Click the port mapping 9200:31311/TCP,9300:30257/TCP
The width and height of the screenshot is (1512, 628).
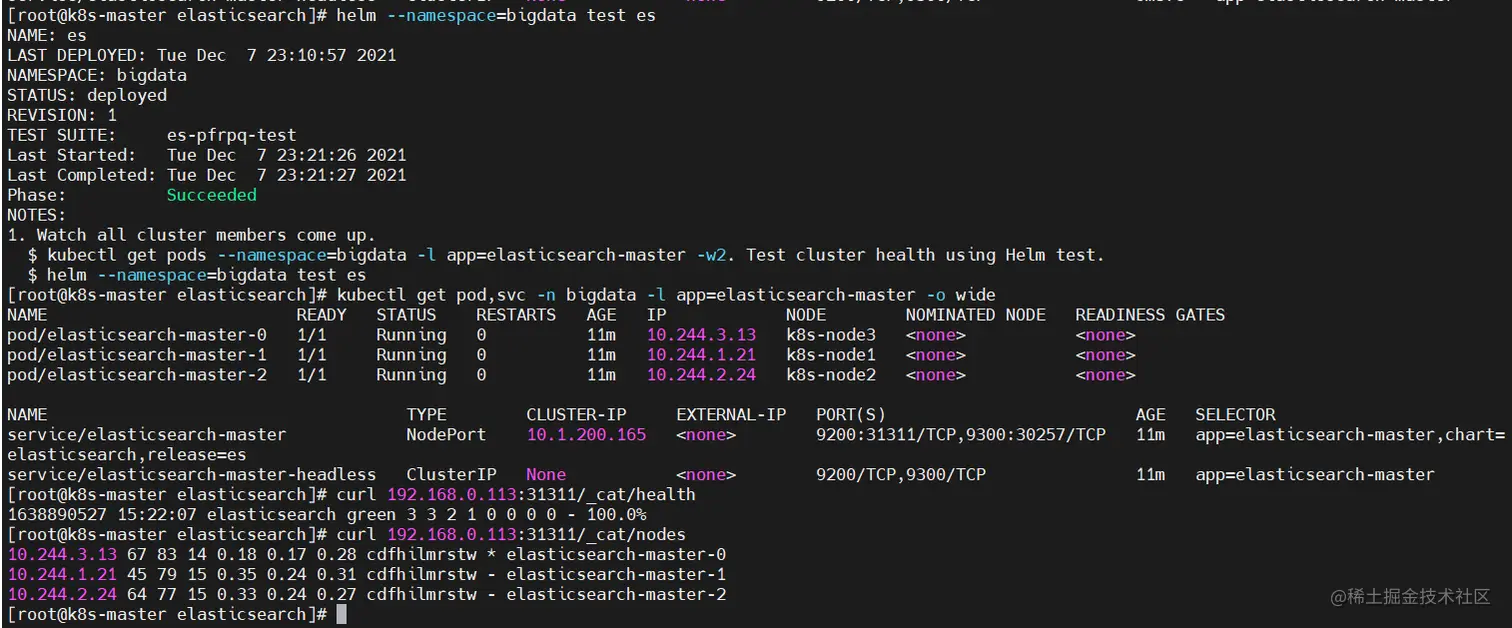coord(961,435)
